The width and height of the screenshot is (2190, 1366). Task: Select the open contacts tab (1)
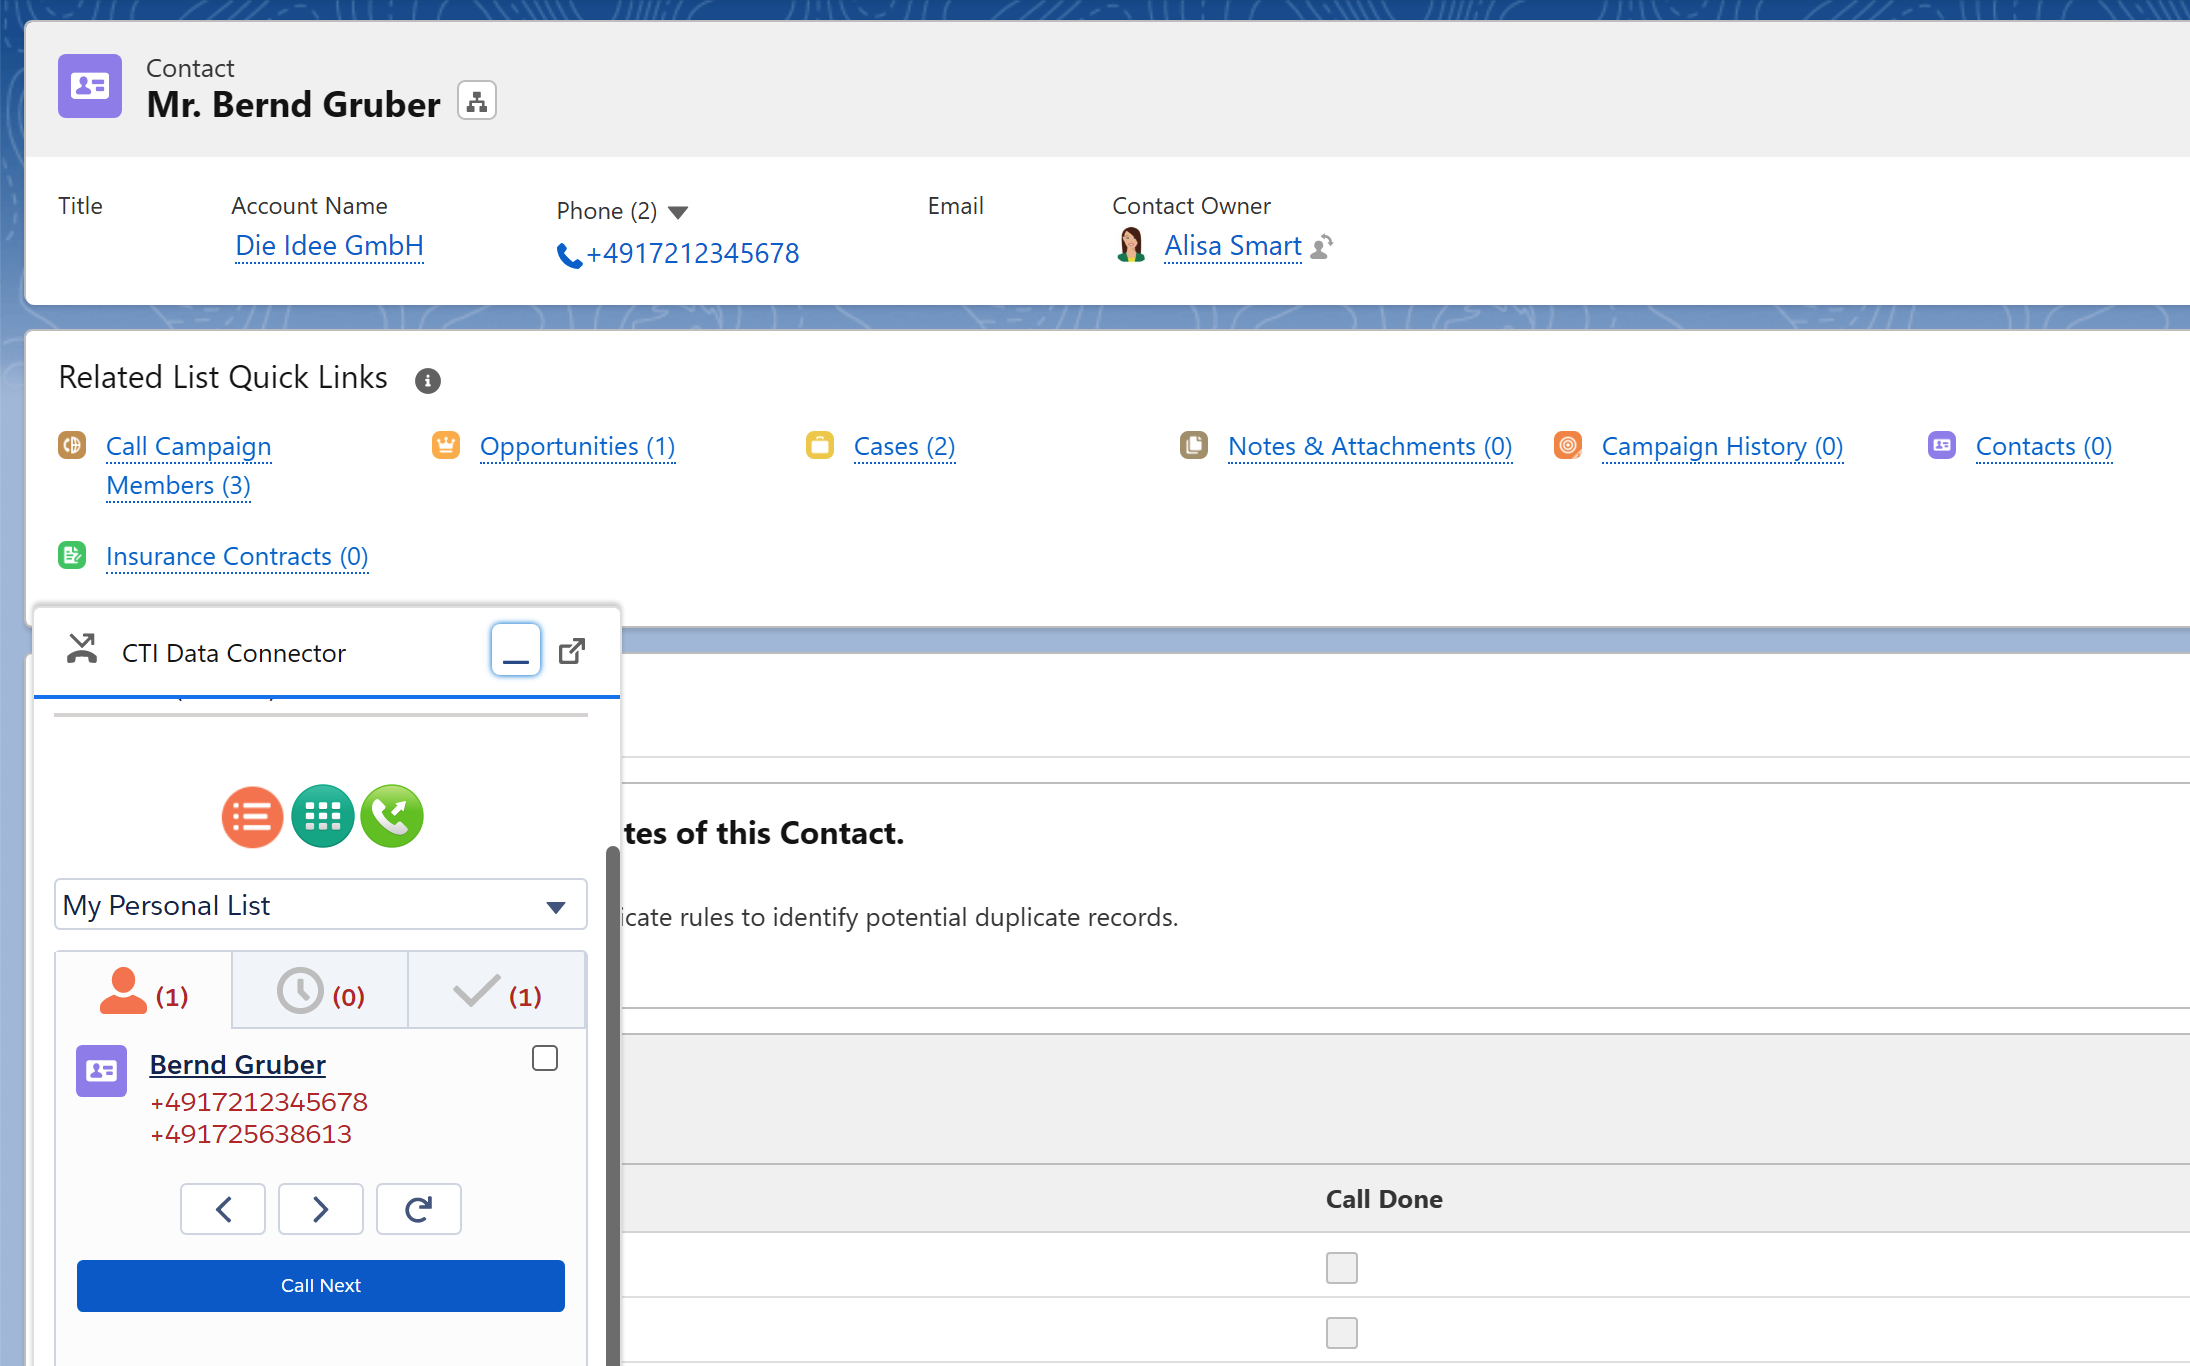[x=144, y=991]
